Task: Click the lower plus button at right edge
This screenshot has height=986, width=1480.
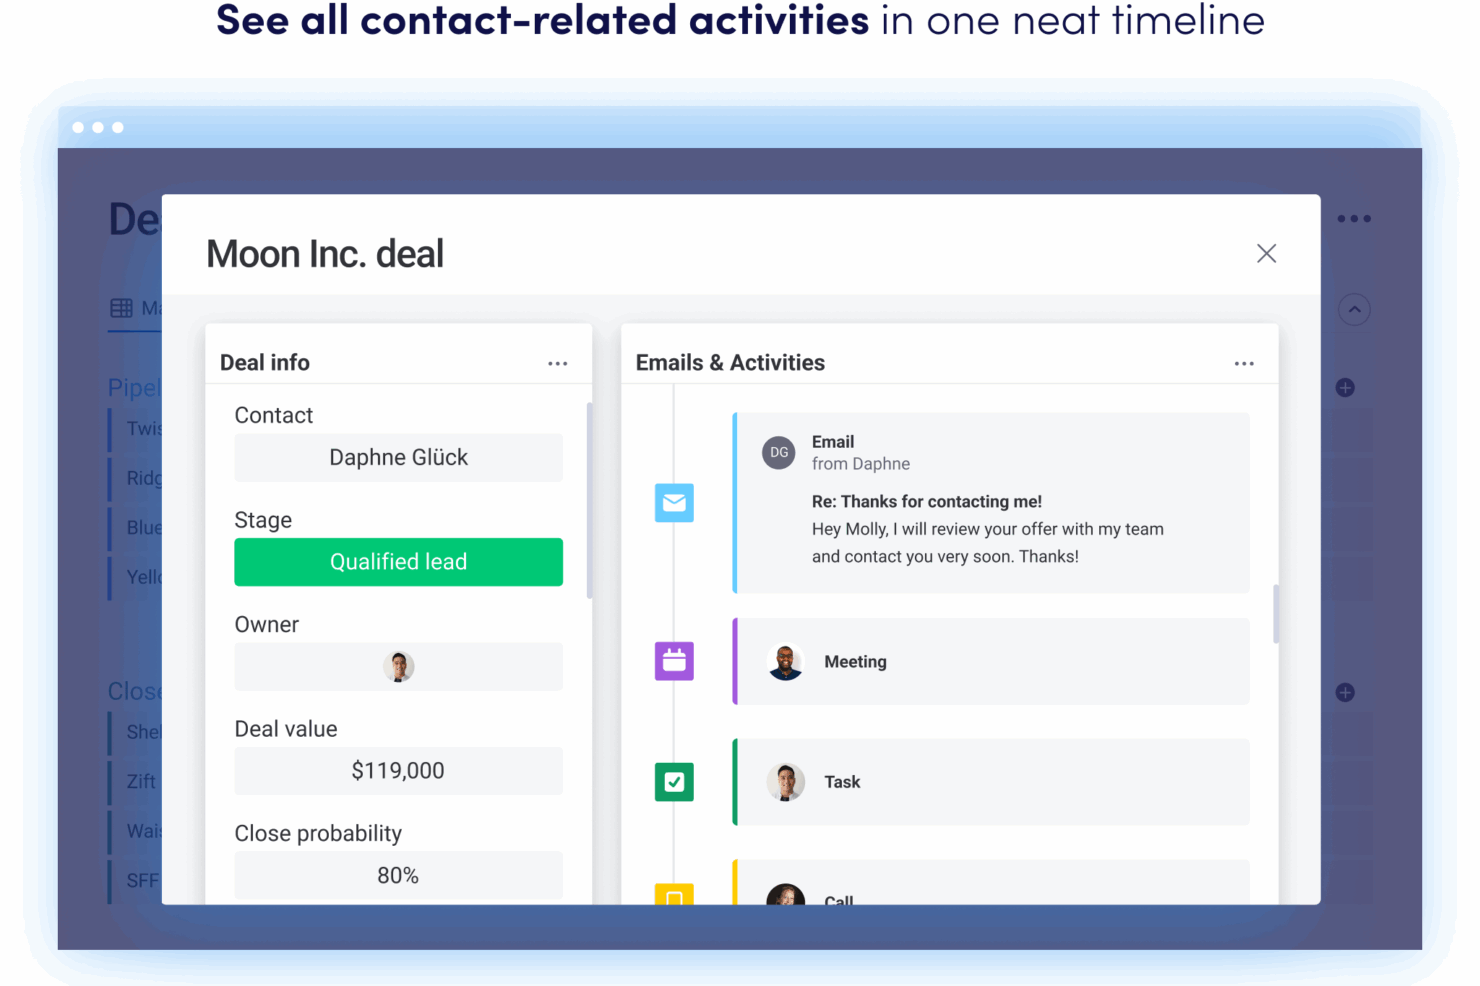Action: 1345,693
